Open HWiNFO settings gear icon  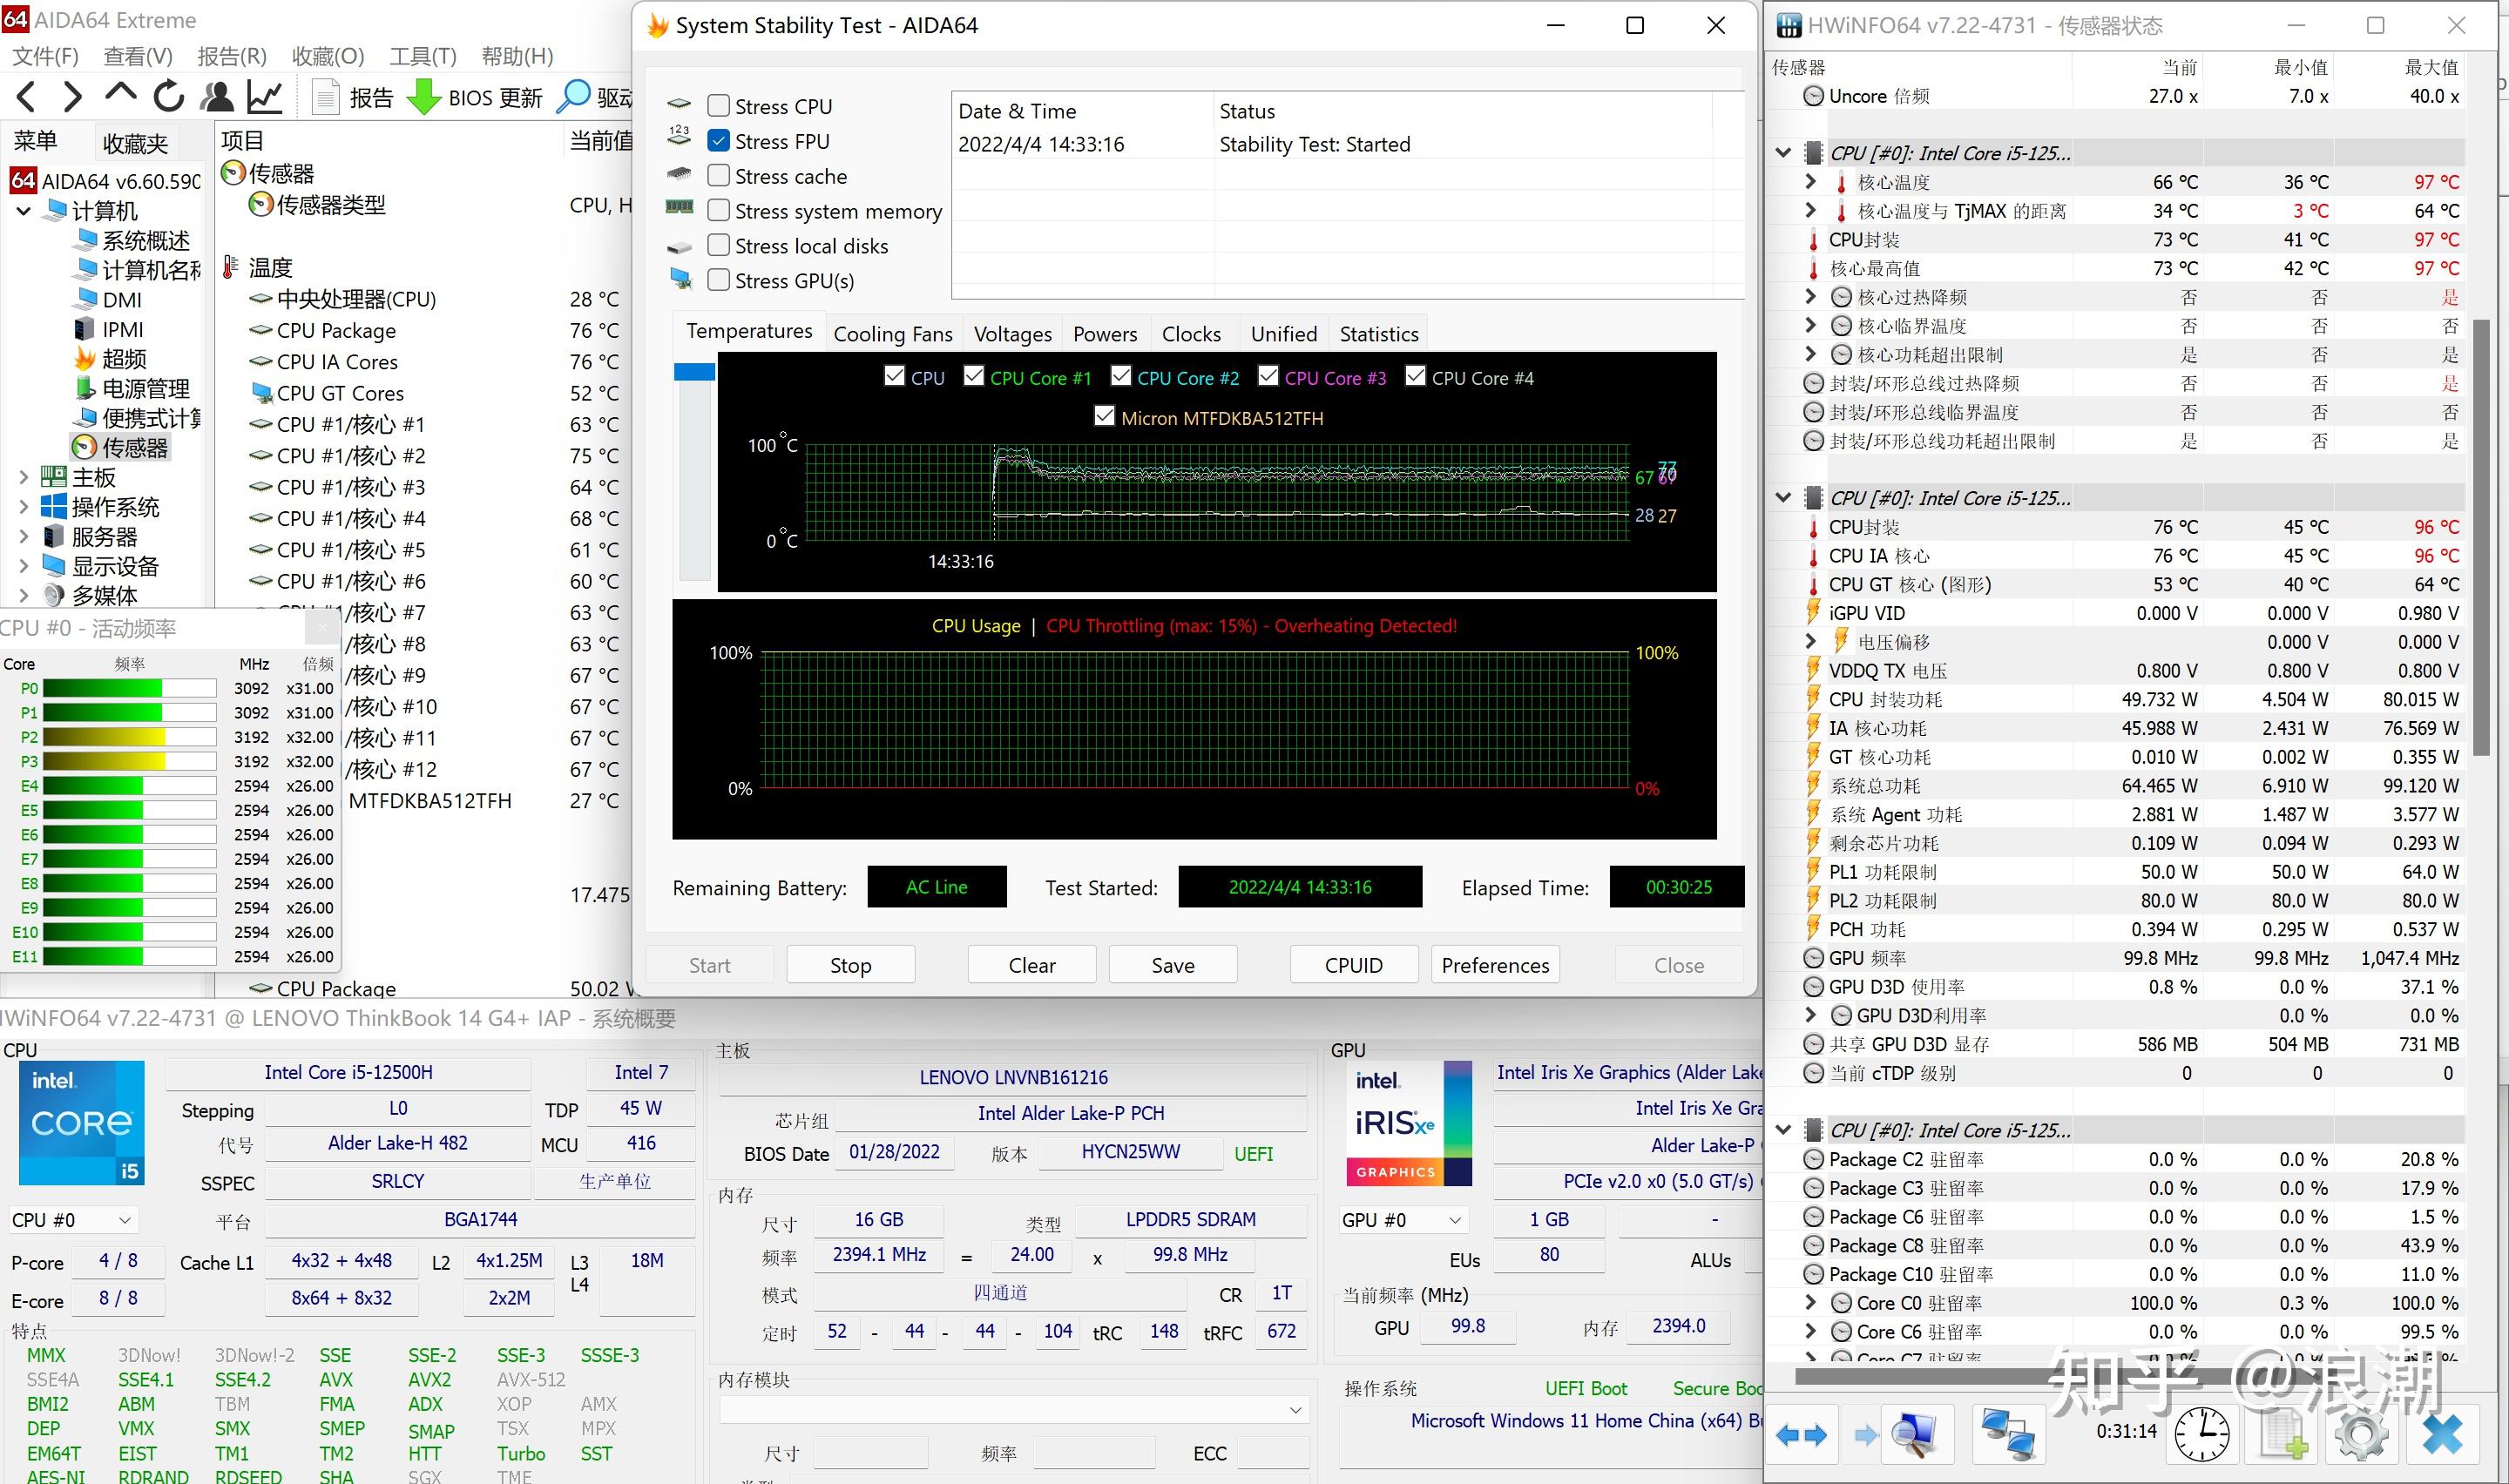pyautogui.click(x=2361, y=1434)
